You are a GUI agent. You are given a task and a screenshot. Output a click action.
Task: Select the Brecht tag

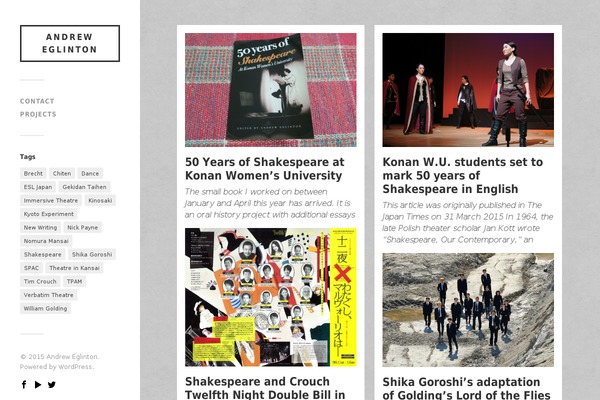[33, 173]
